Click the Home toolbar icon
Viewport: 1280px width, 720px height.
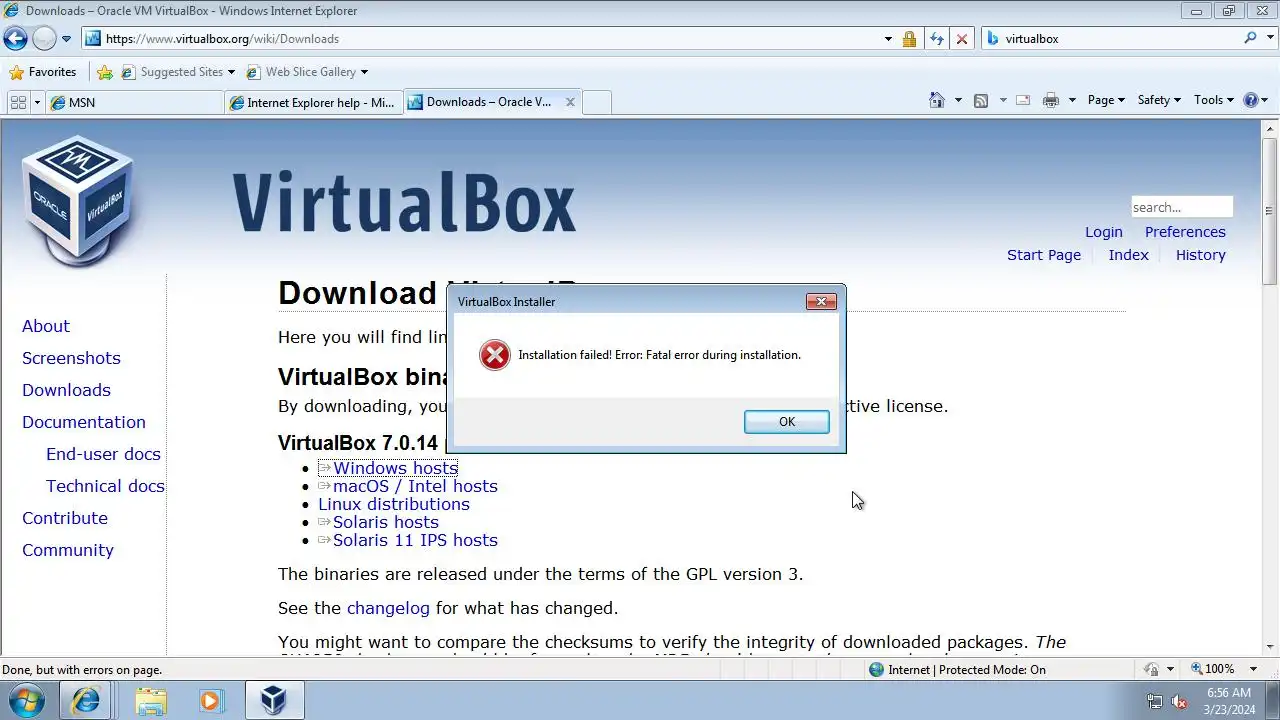coord(937,100)
